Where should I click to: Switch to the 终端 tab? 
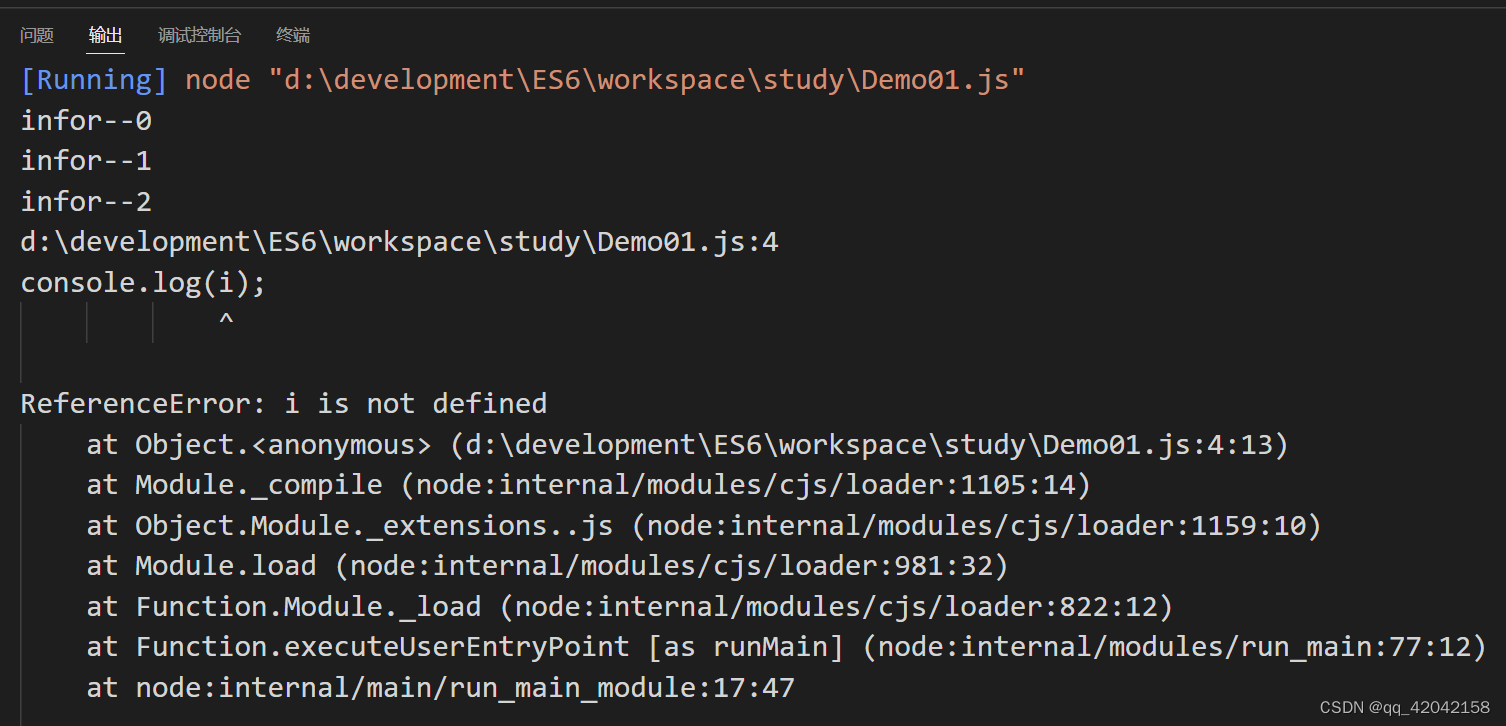click(x=293, y=35)
